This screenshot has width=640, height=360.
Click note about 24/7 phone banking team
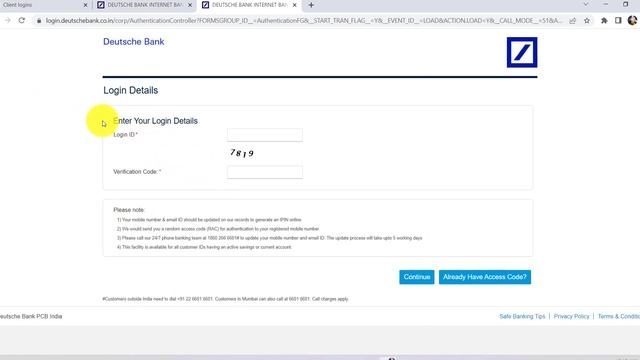(269, 238)
